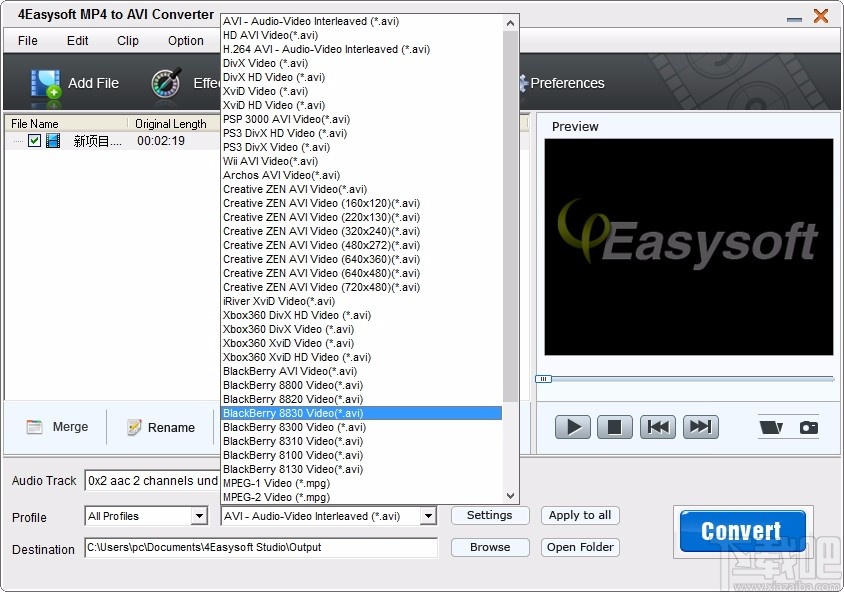Uncheck the 新项目 file checkbox
The image size is (844, 592).
click(34, 141)
